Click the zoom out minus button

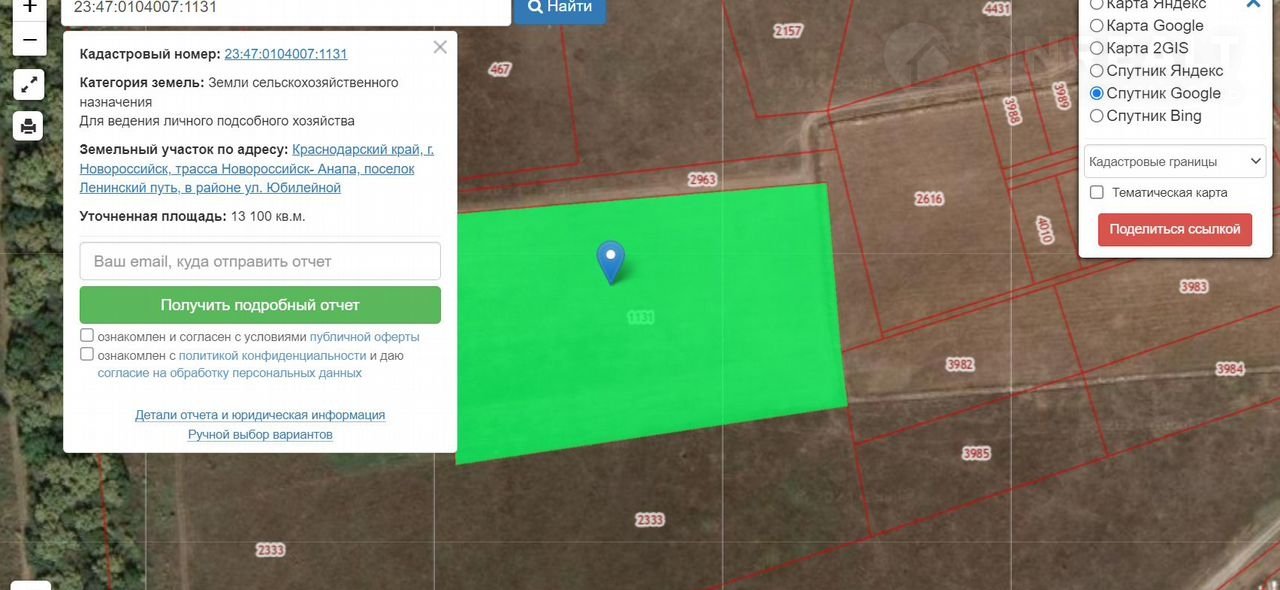(x=29, y=40)
